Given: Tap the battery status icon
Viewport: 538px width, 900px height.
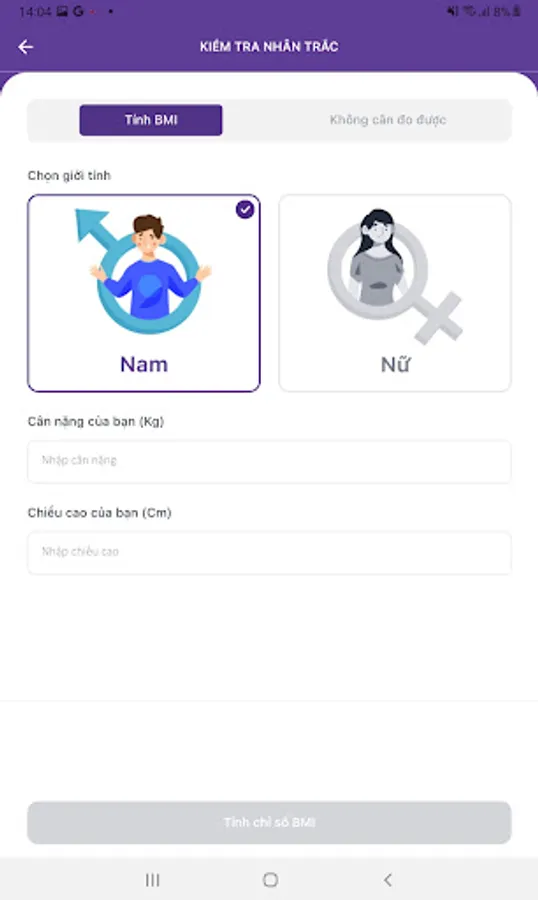Looking at the screenshot, I should point(516,11).
